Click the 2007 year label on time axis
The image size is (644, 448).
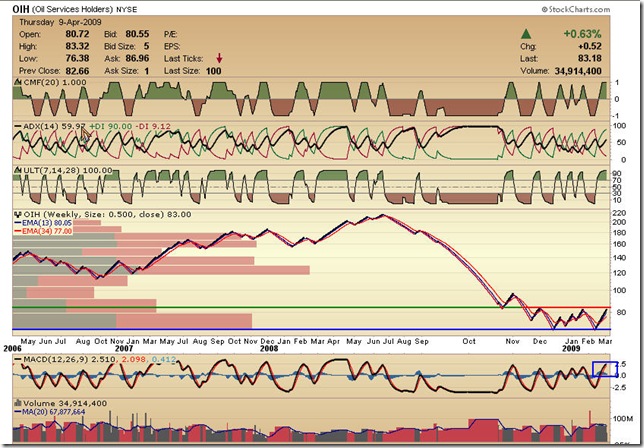[x=124, y=349]
